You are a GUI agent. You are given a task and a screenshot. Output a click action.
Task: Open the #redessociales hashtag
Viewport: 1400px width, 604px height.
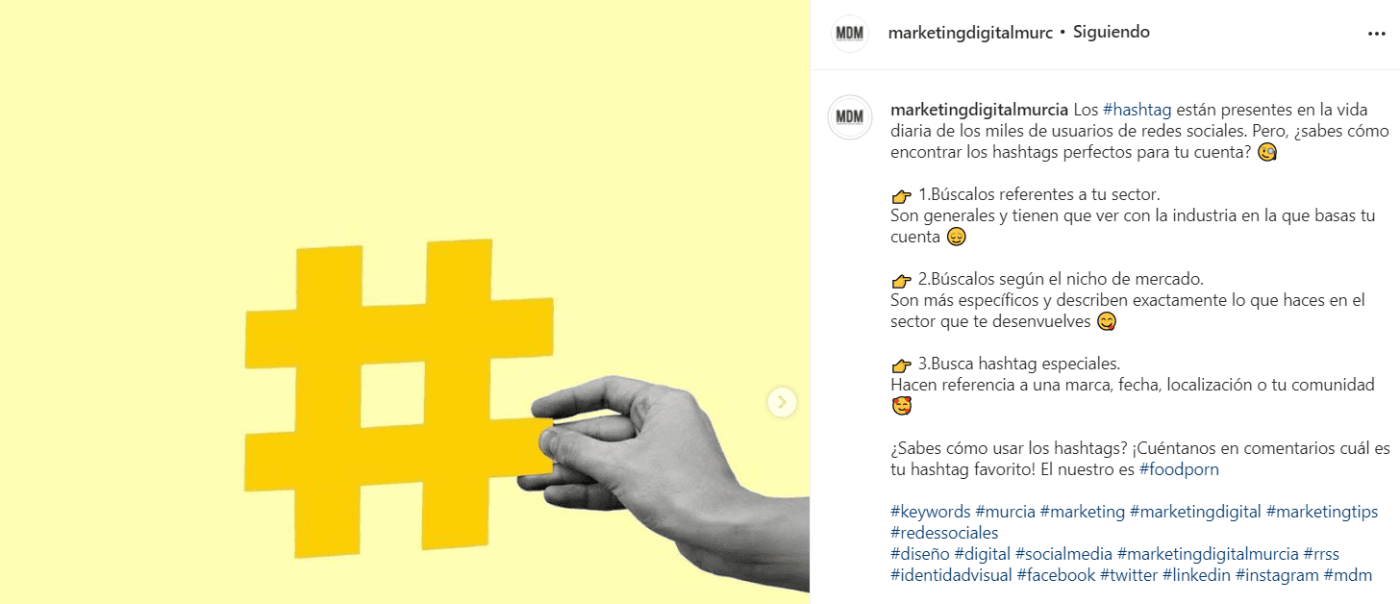(x=944, y=533)
